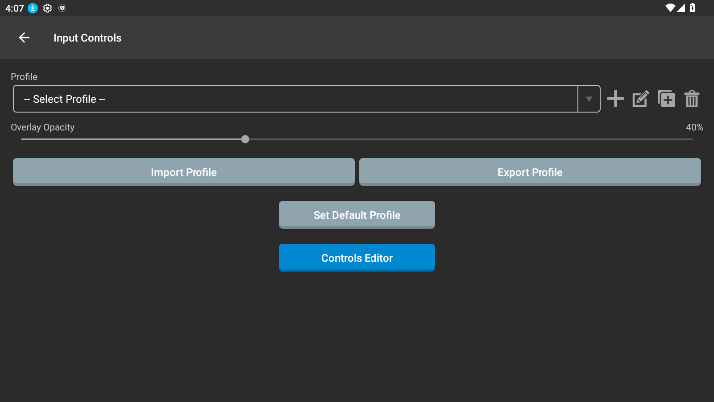714x402 pixels.
Task: Click the Overlay Opacity slider handle
Action: pyautogui.click(x=245, y=139)
